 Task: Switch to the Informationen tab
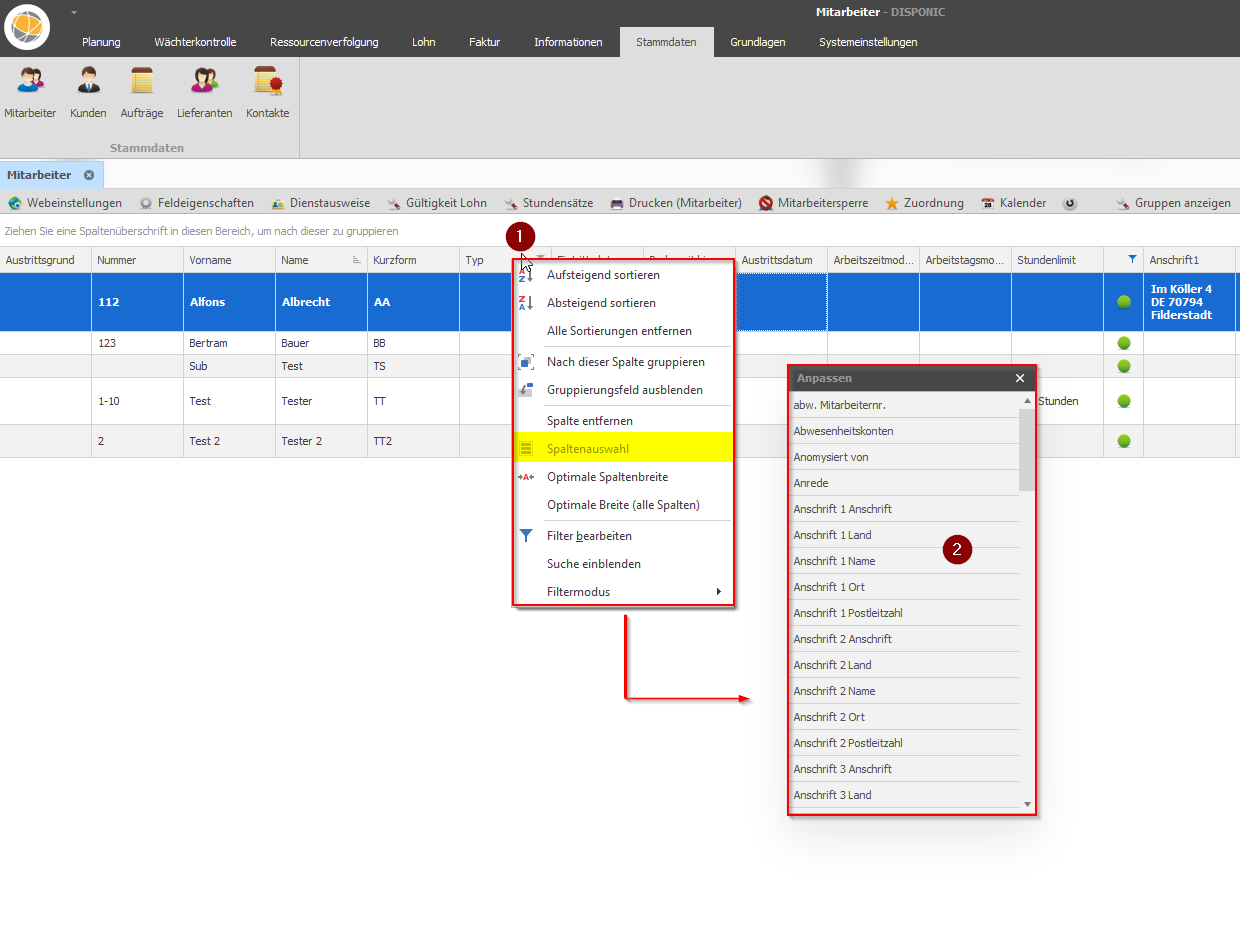pyautogui.click(x=568, y=42)
